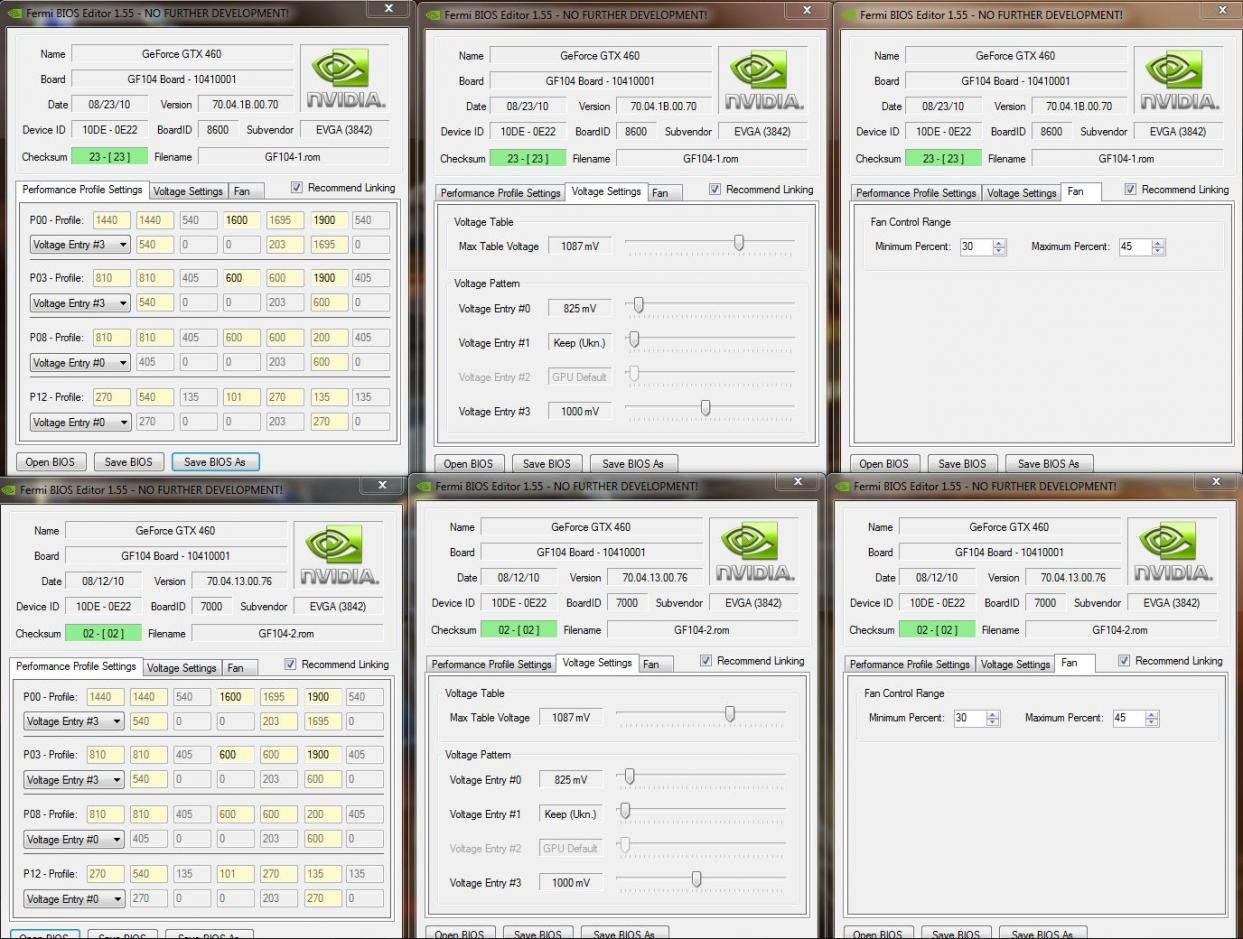Click version 70.04.1B.00.70 field in GF104-1 Voltage window
This screenshot has width=1243, height=939.
pos(664,106)
